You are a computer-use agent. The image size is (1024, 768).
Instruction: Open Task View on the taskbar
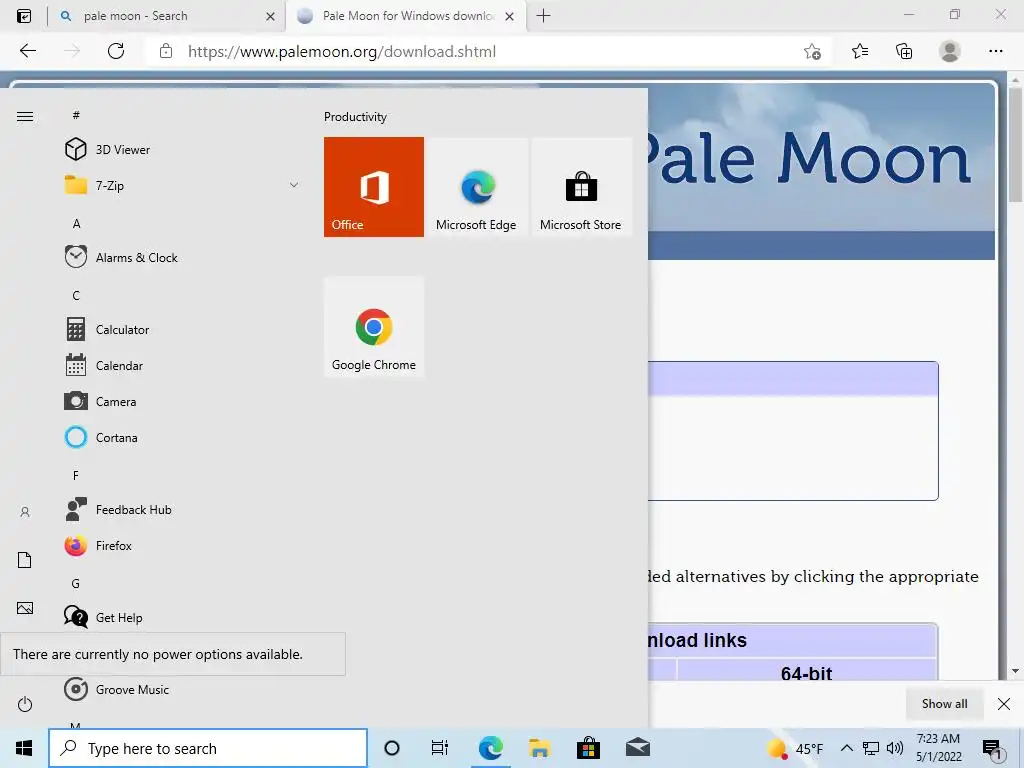[x=440, y=748]
